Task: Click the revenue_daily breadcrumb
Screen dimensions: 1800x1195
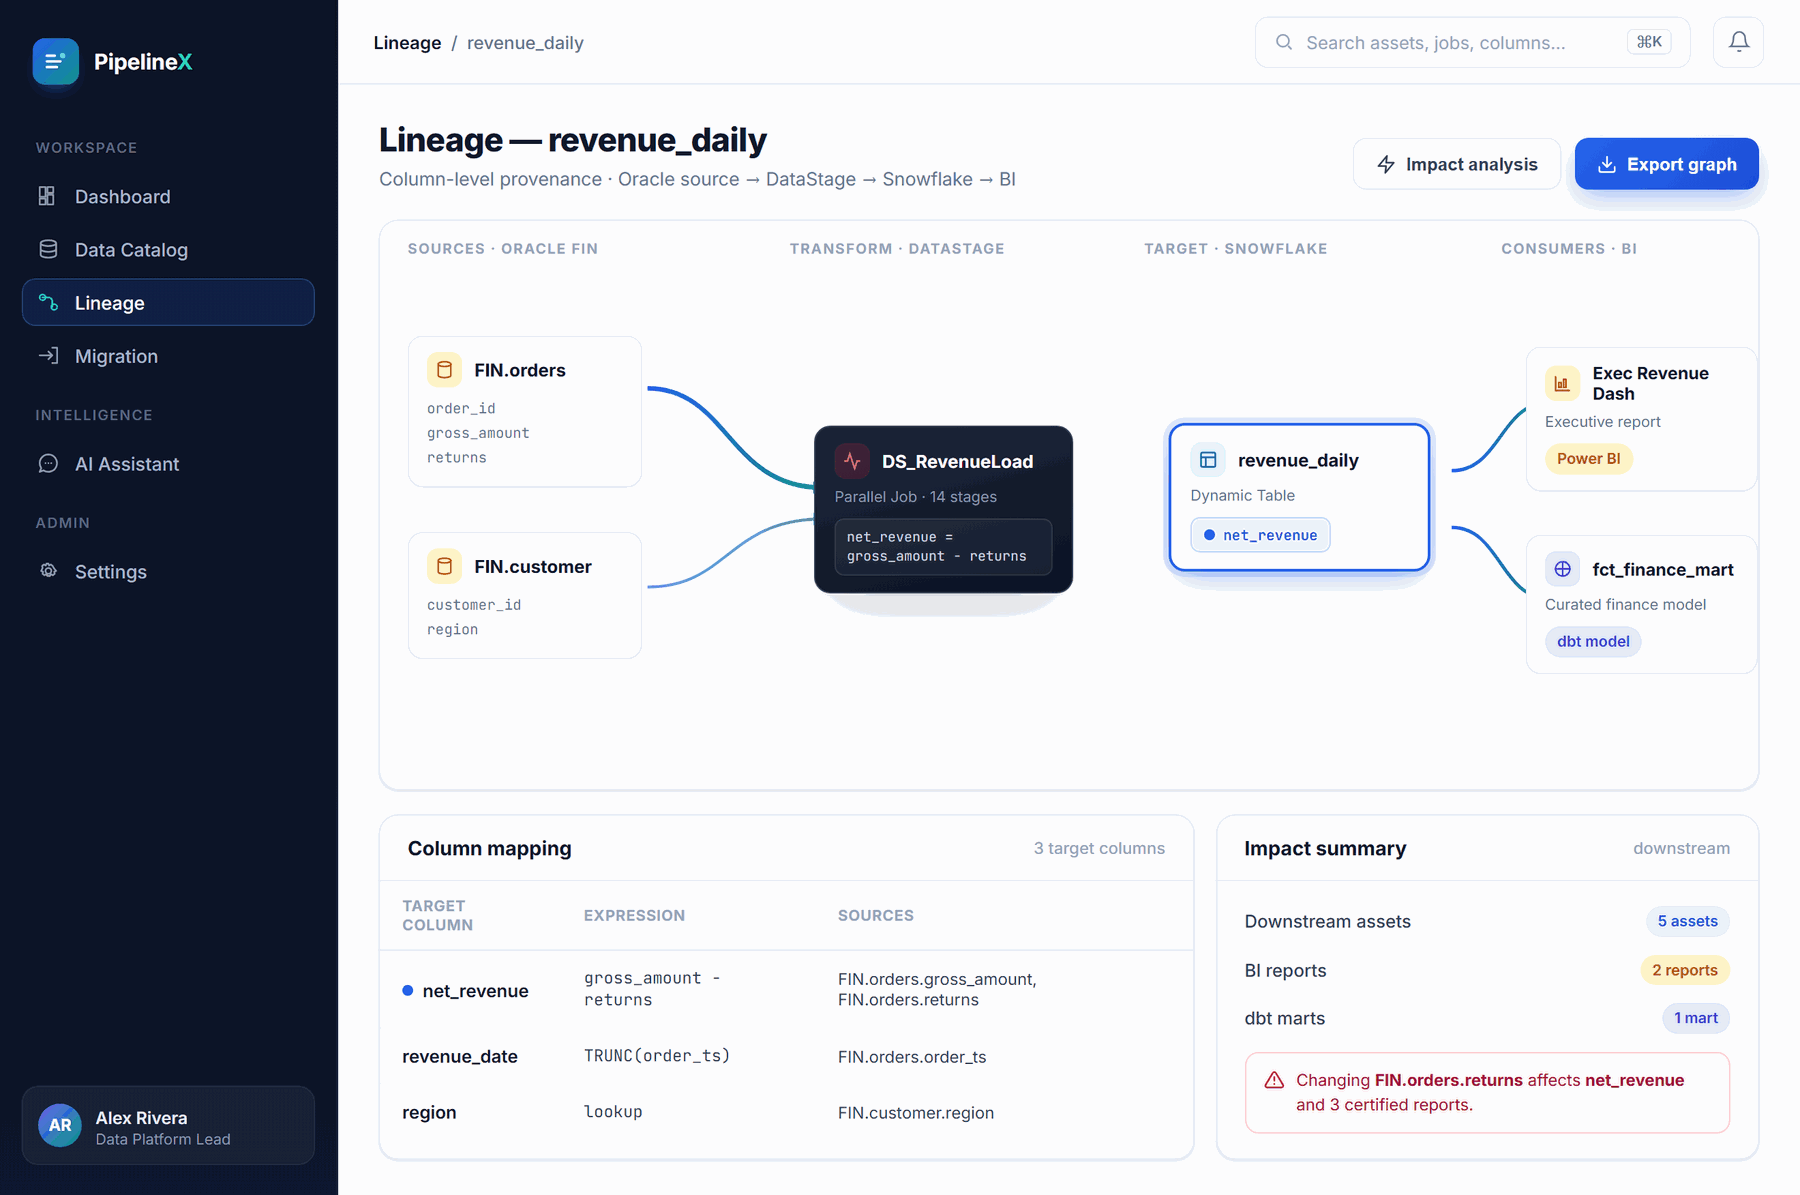Action: point(525,43)
